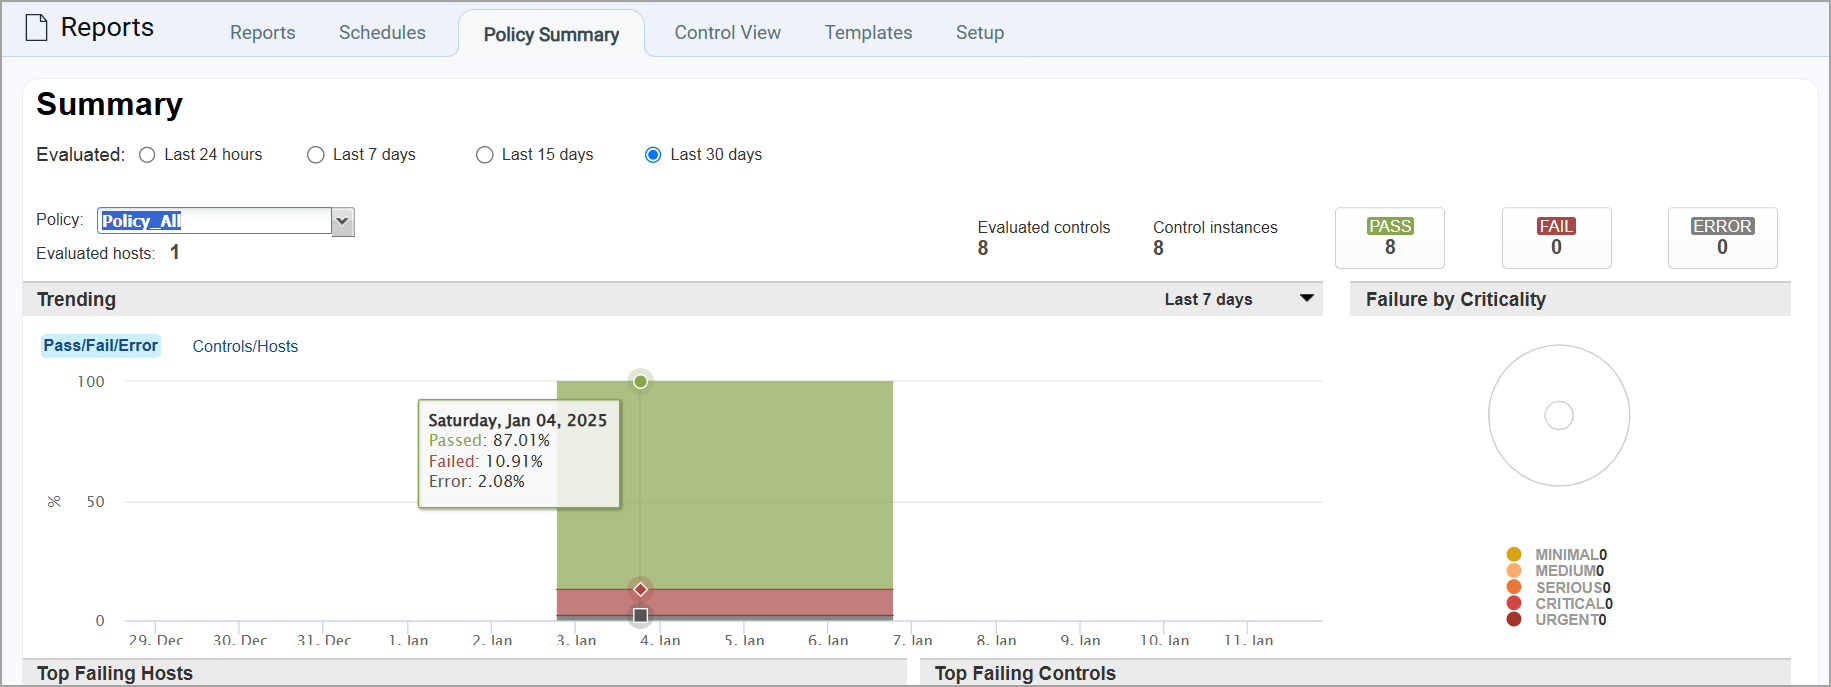
Task: Show the Pass/Fail/Error trending chart
Action: click(100, 345)
